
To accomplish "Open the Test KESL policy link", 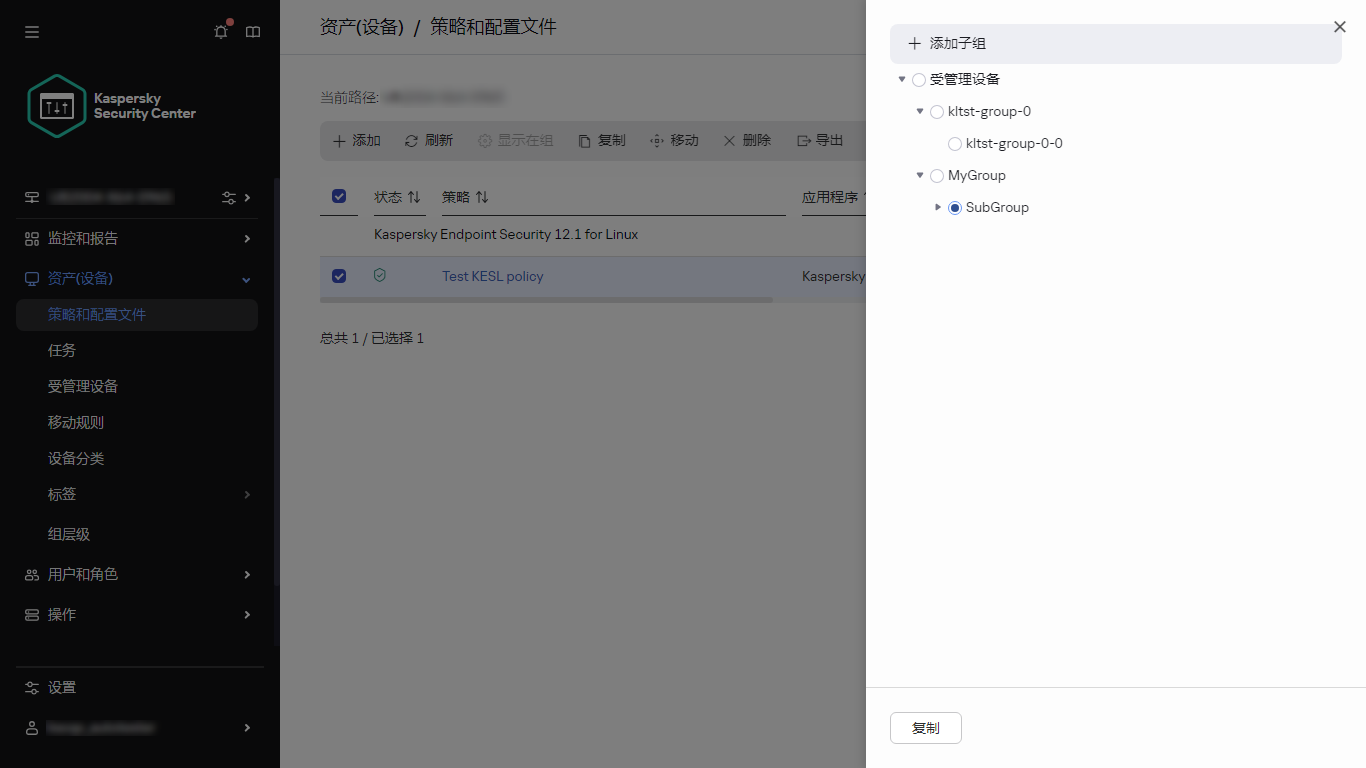I will [x=493, y=276].
